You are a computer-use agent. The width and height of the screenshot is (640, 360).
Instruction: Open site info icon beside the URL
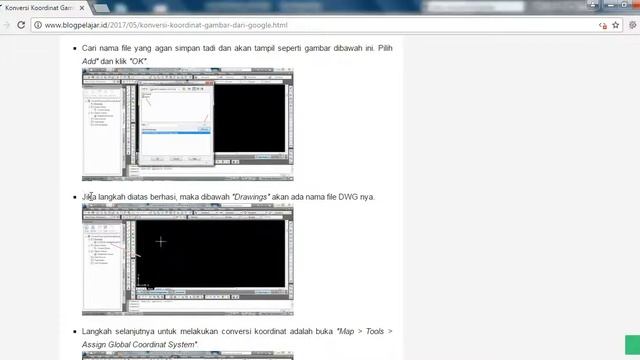click(38, 25)
